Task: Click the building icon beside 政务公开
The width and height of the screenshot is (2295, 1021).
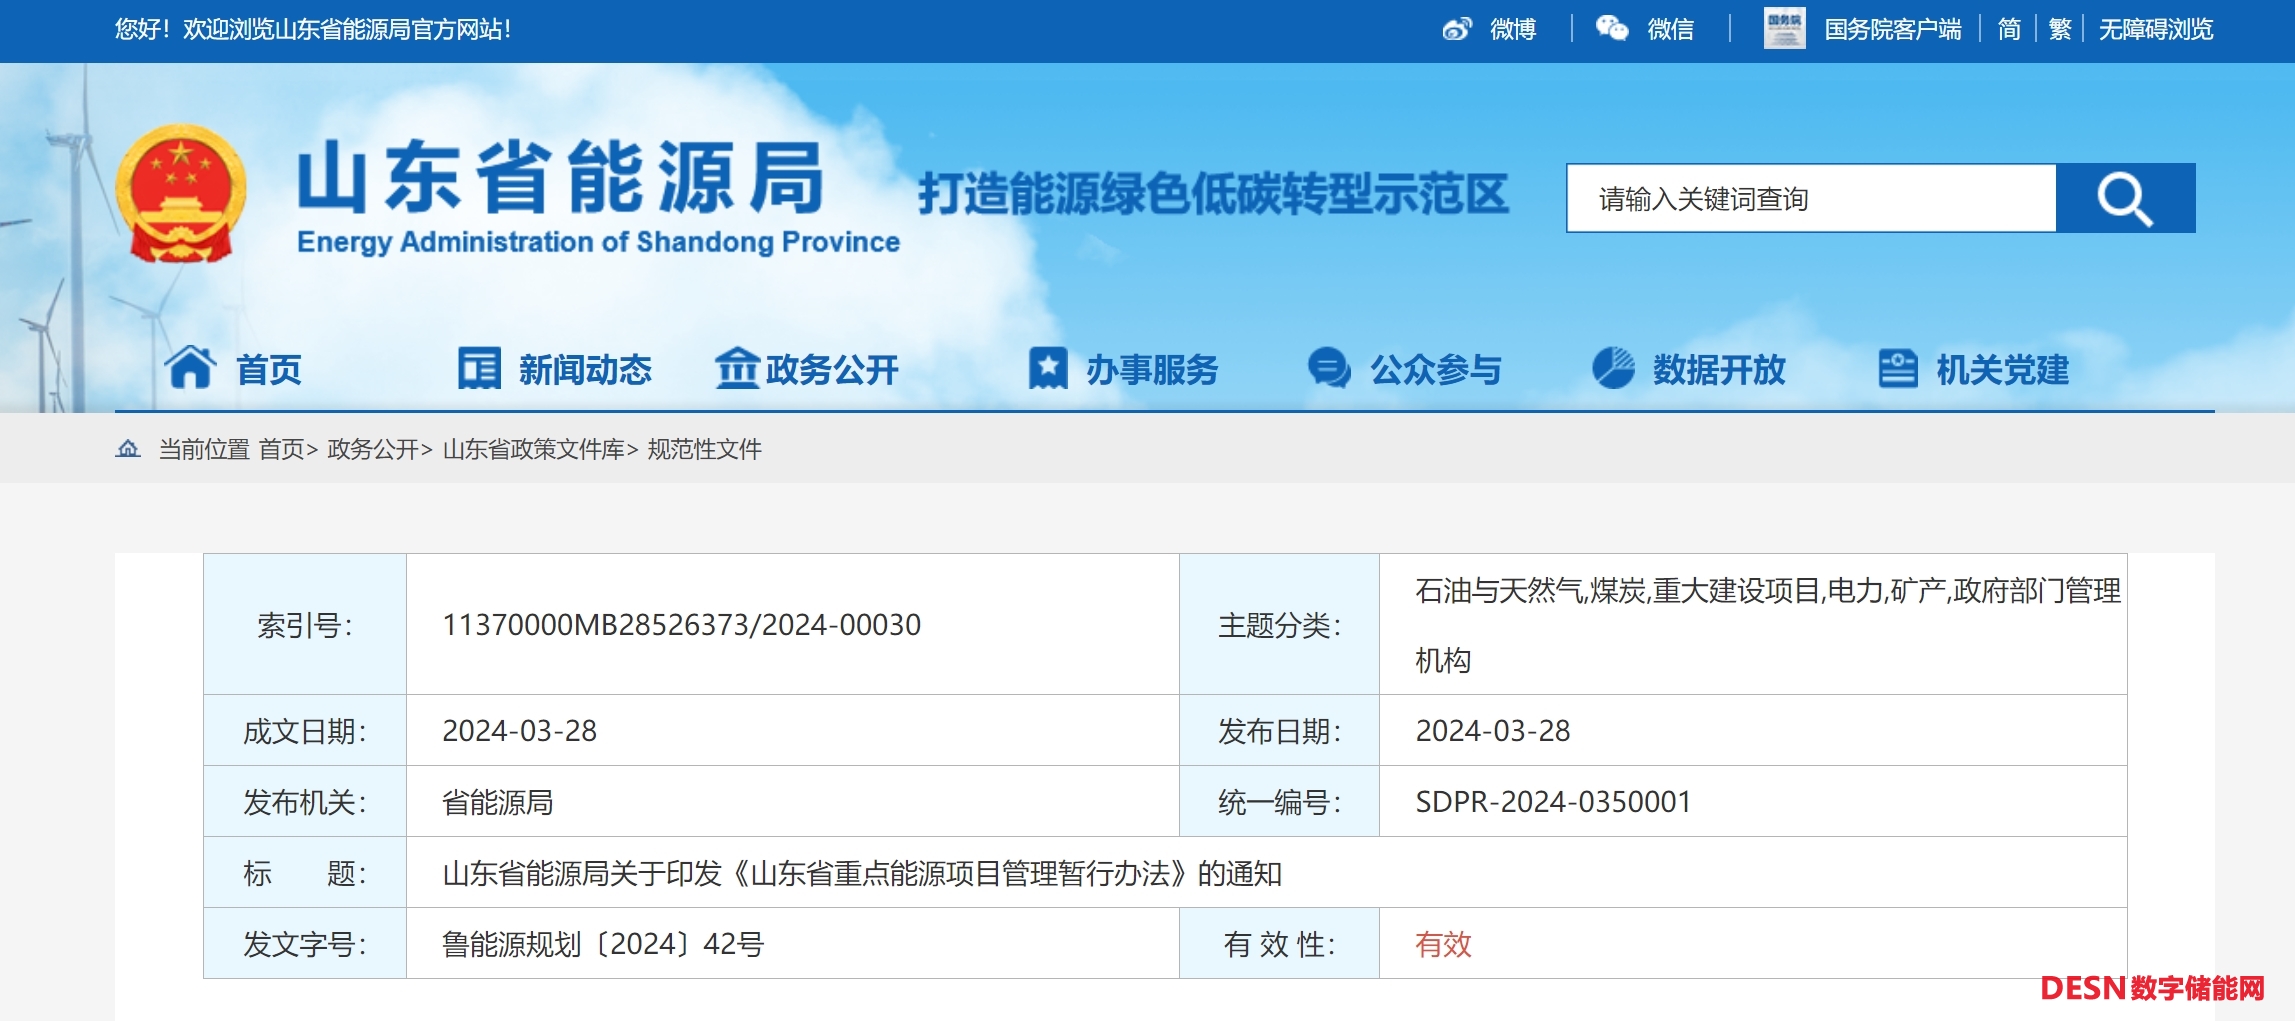Action: (x=737, y=368)
